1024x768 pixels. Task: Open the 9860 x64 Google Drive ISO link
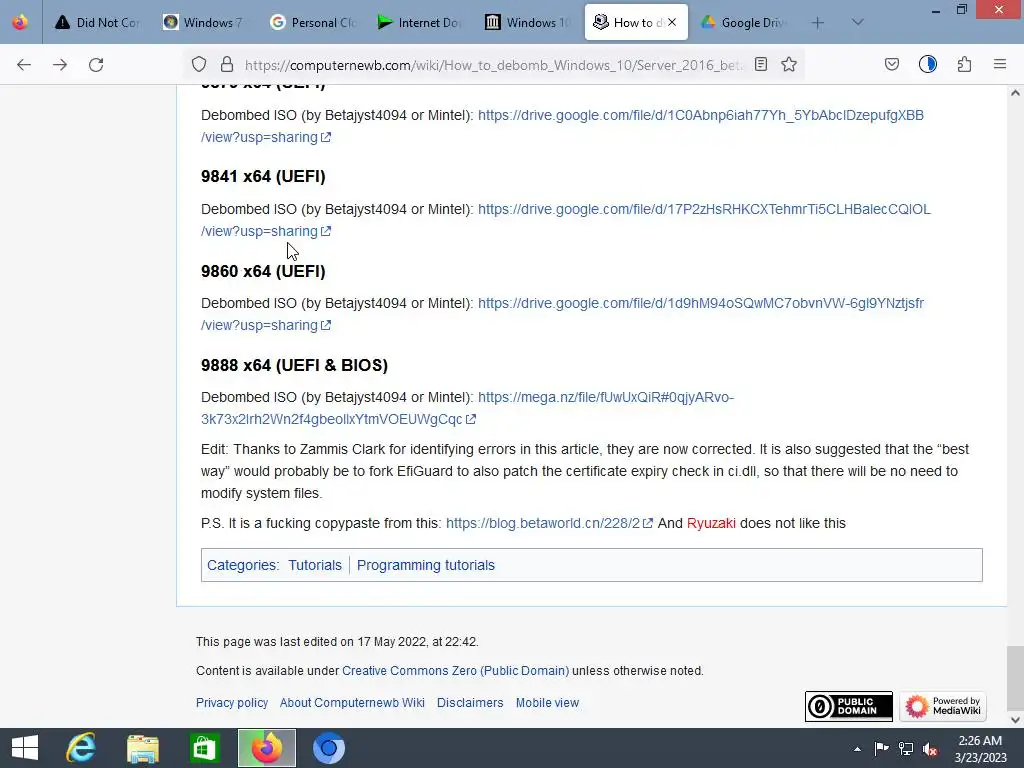[x=701, y=304]
